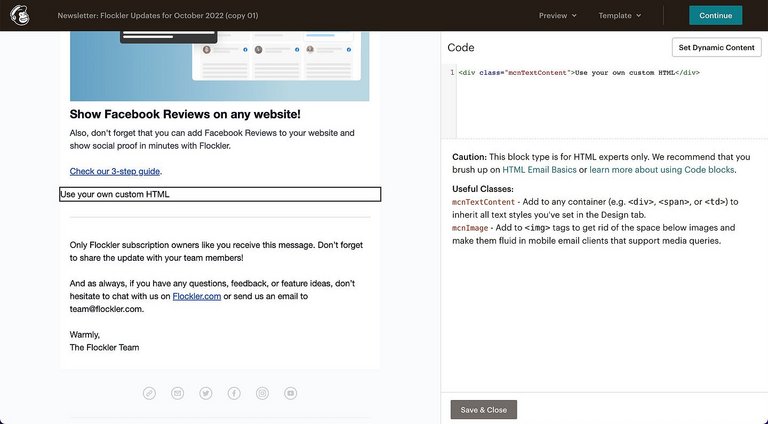Follow the Flockler.com link
The width and height of the screenshot is (768, 424).
[x=196, y=296]
